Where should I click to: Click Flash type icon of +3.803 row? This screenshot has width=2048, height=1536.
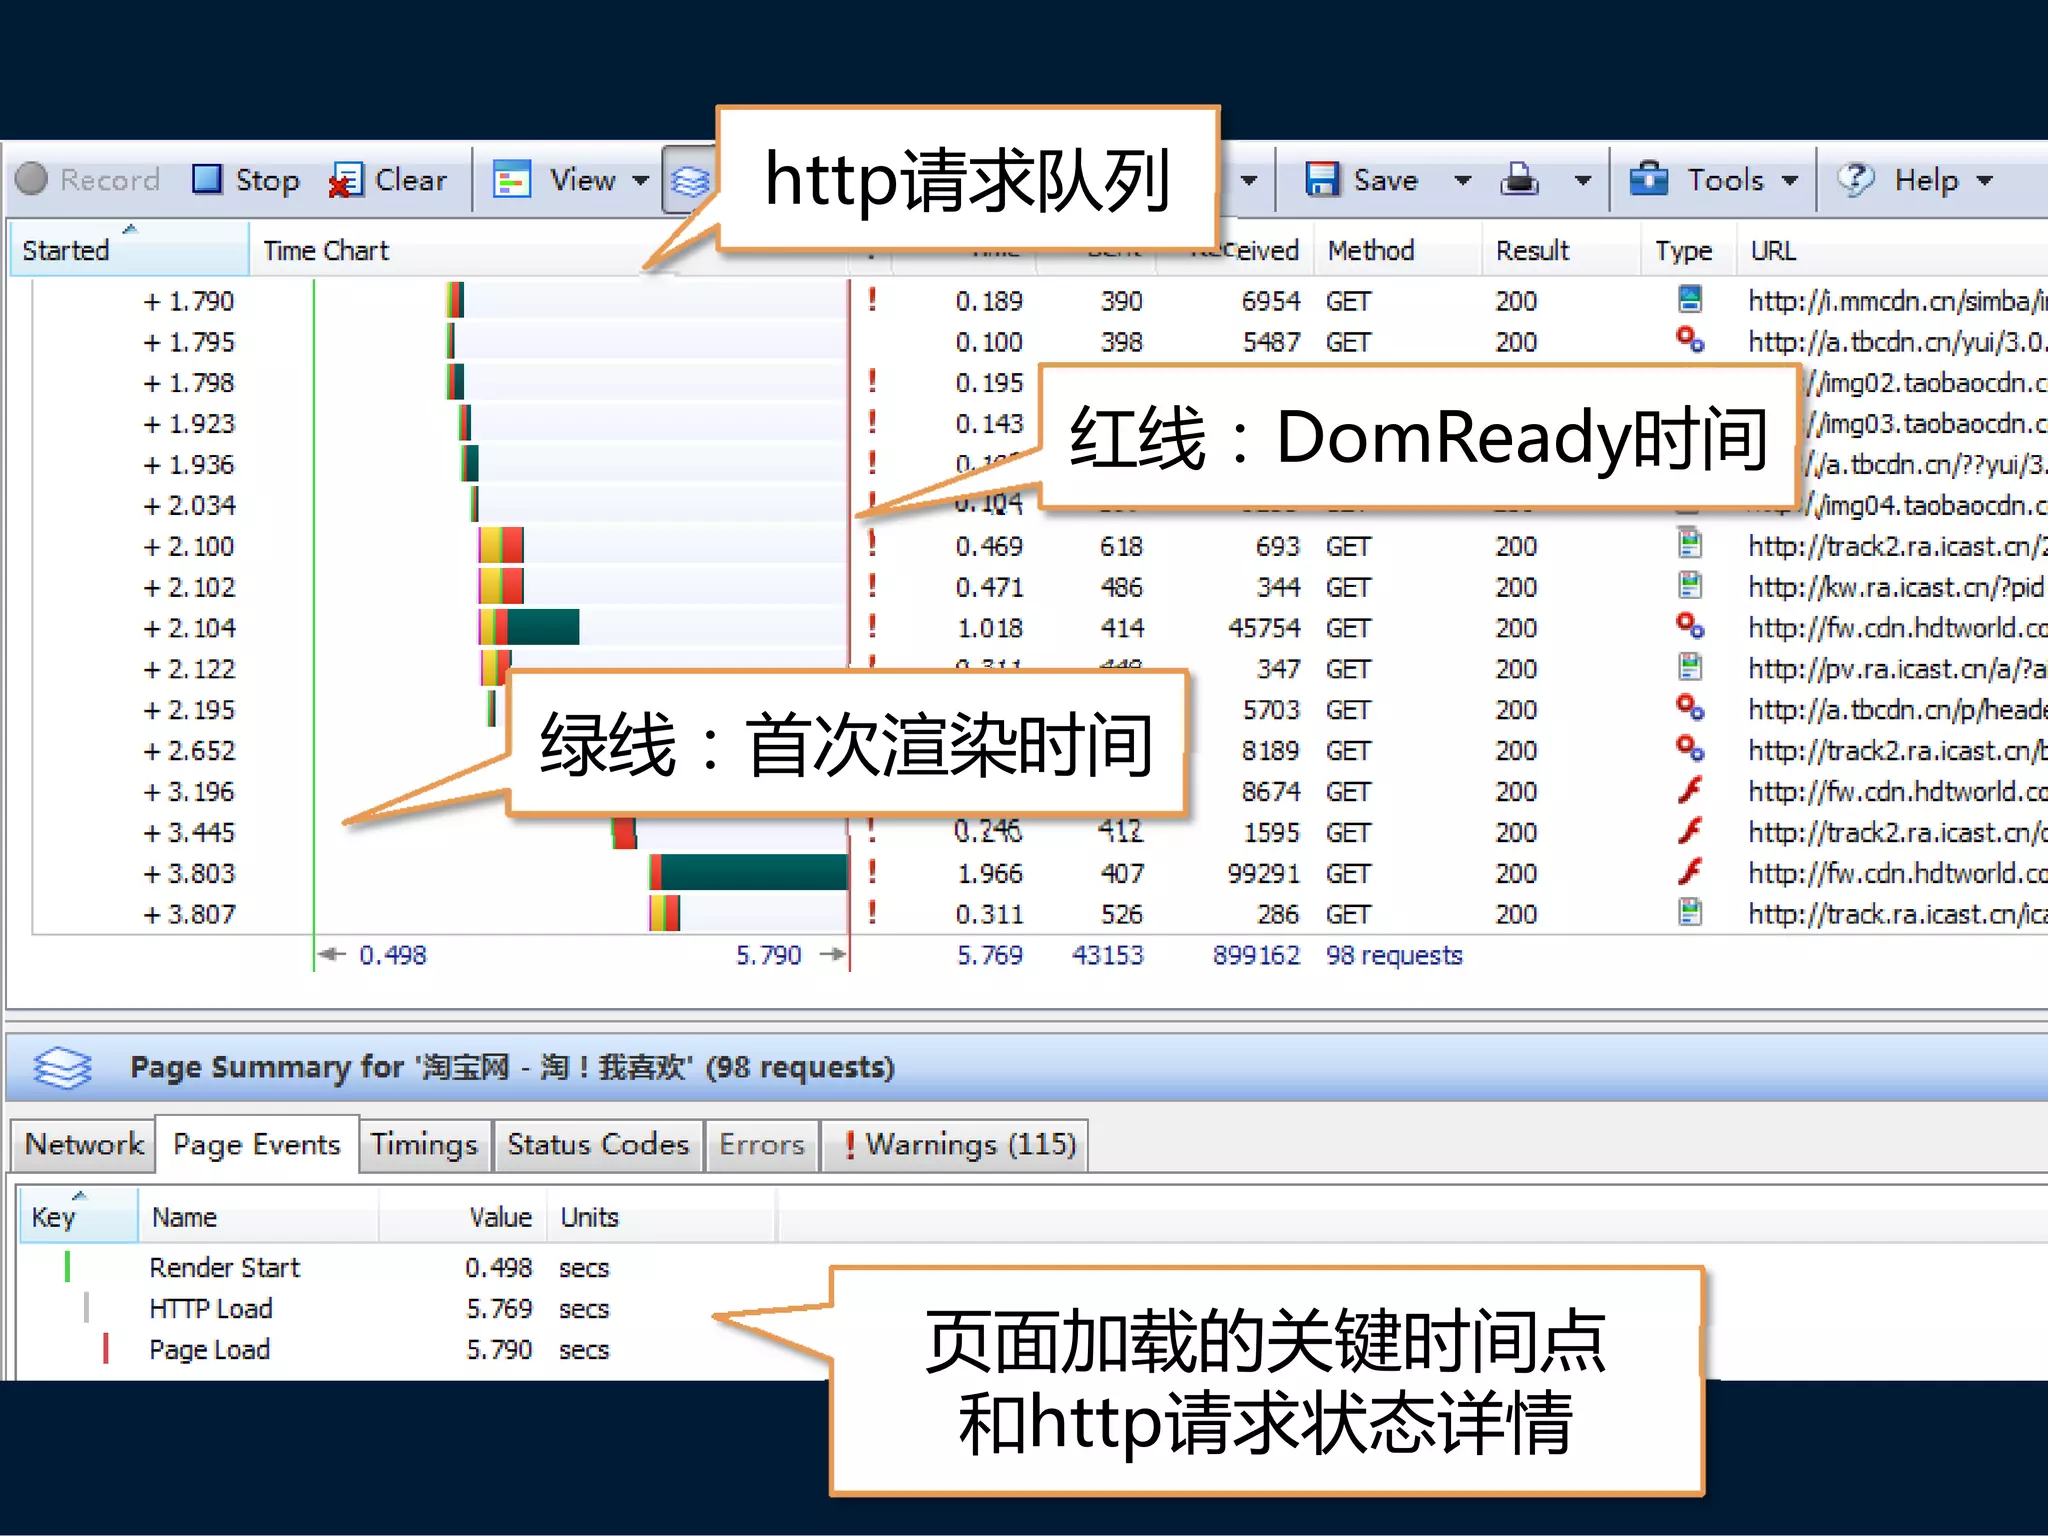1689,872
